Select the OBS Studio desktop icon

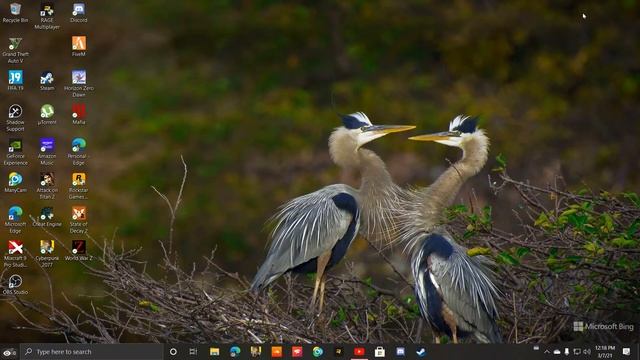15,284
